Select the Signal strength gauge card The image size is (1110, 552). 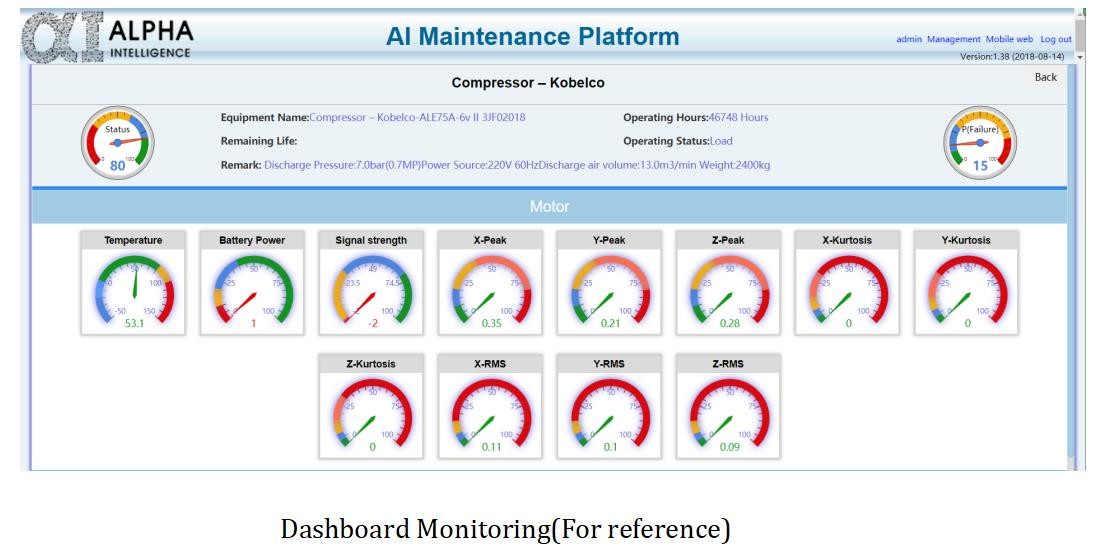(371, 282)
